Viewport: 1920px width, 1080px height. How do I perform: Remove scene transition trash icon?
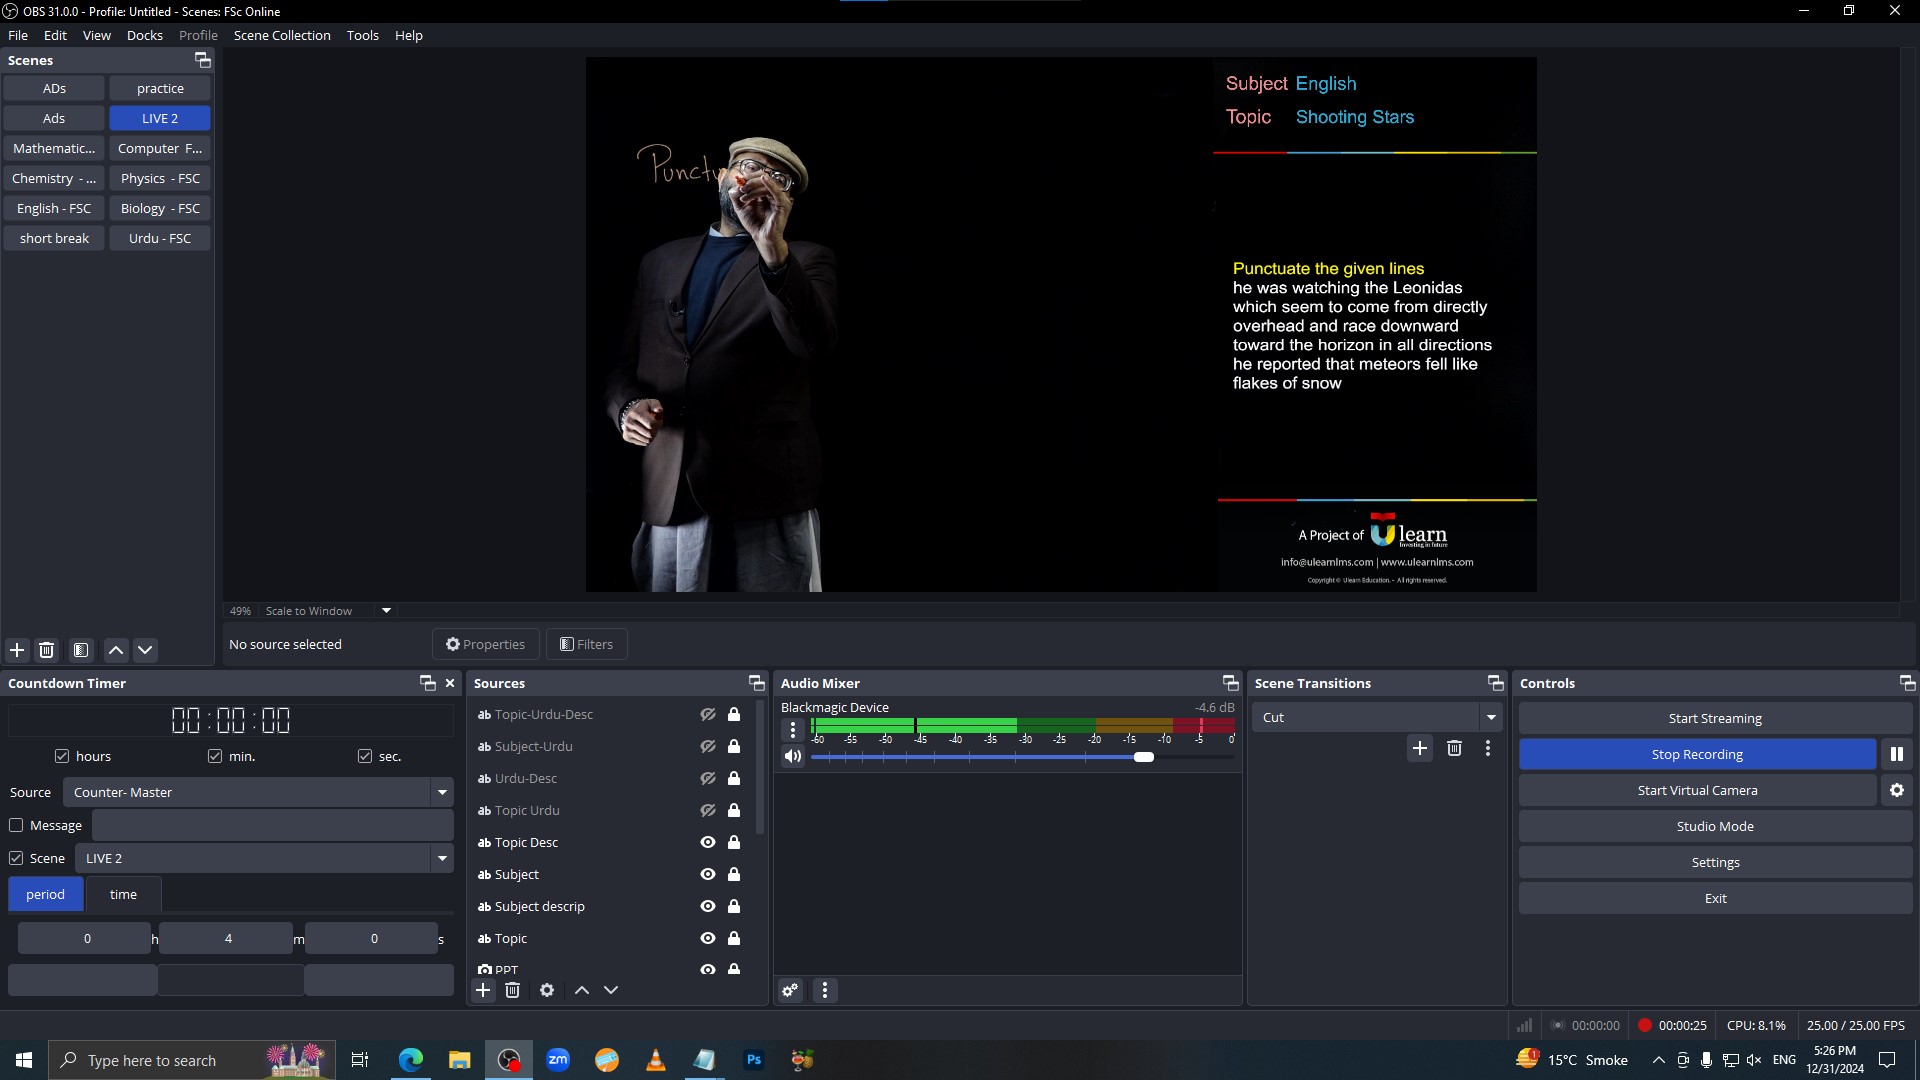[1455, 748]
